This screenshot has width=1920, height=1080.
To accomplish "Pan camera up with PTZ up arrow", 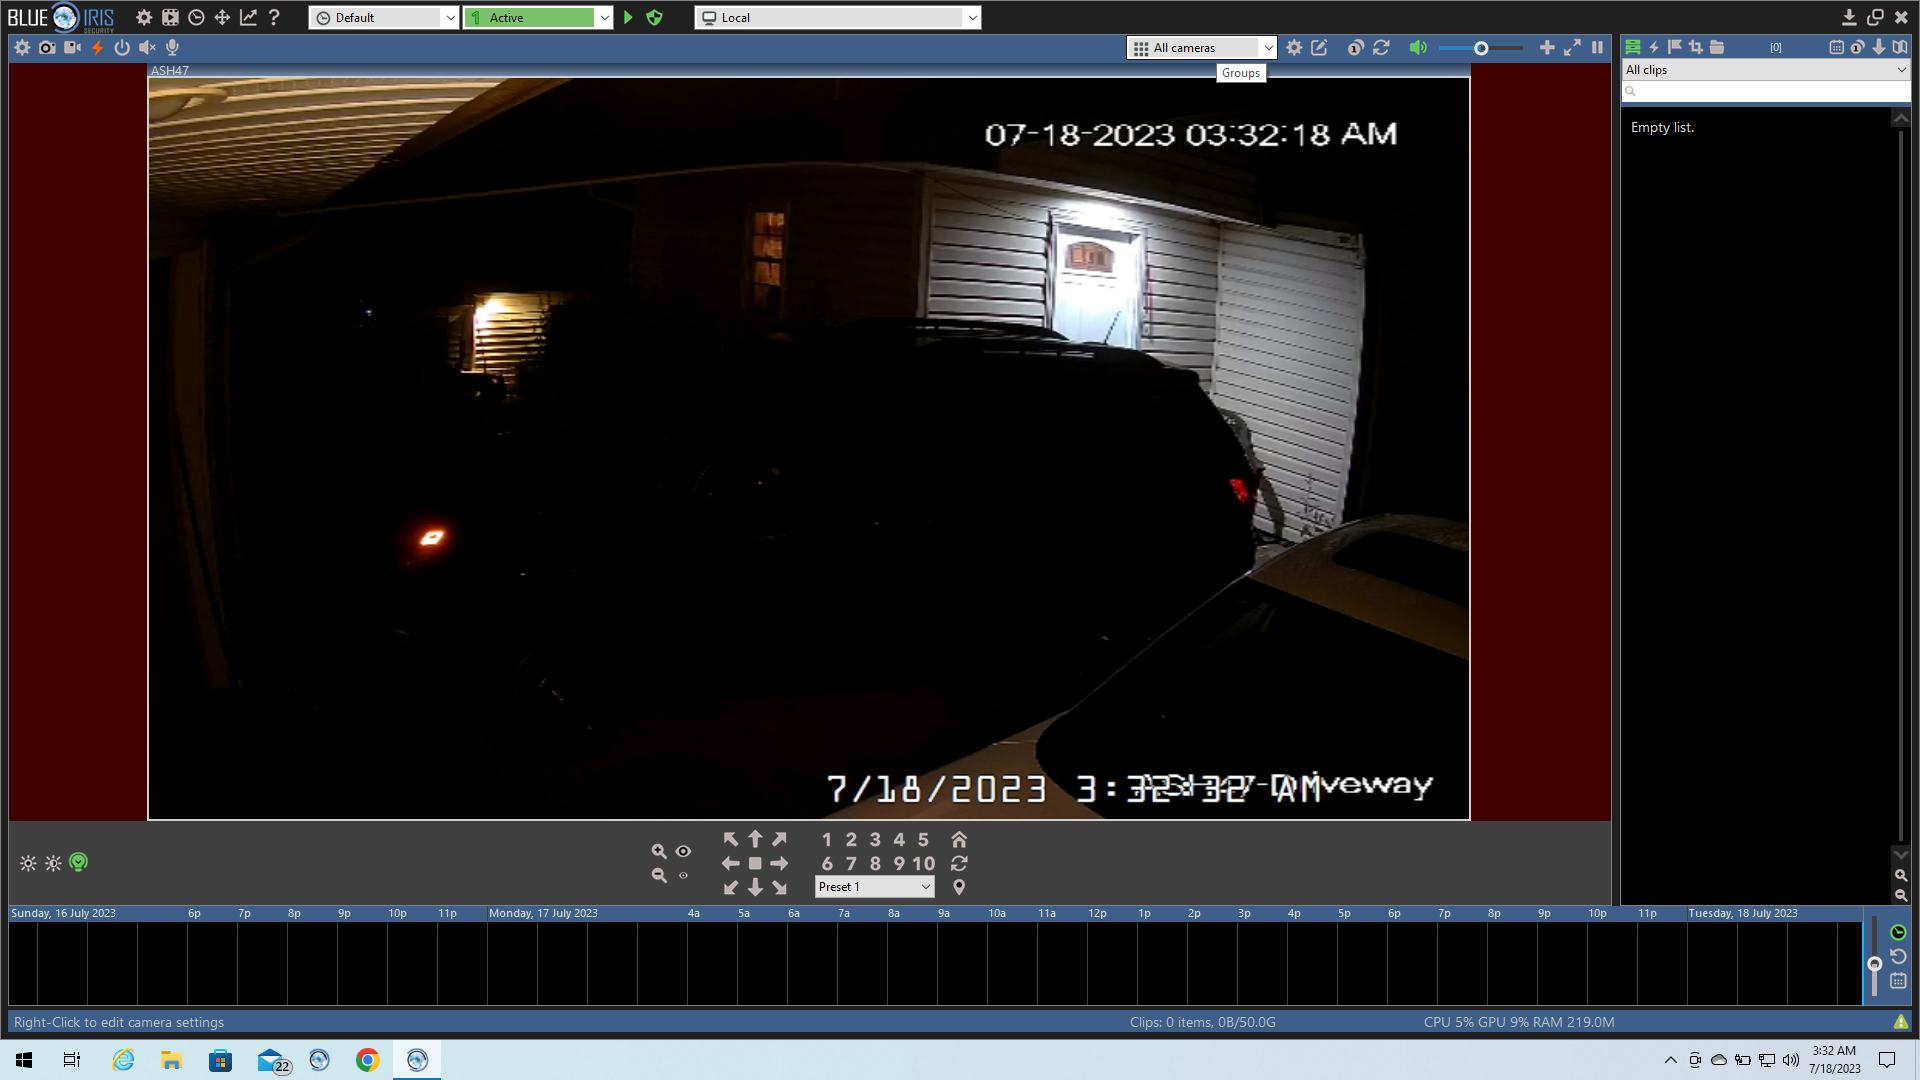I will (755, 839).
